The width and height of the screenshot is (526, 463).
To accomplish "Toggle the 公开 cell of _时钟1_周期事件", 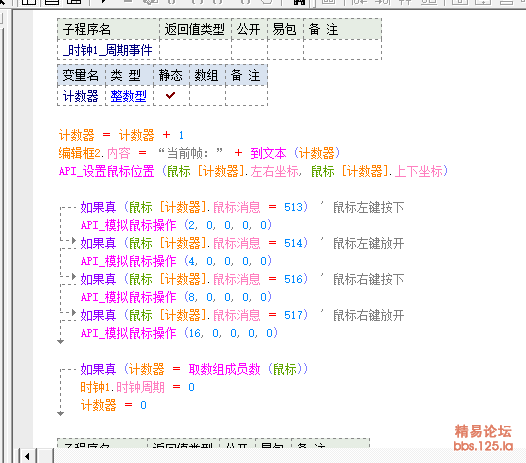I will pyautogui.click(x=249, y=50).
